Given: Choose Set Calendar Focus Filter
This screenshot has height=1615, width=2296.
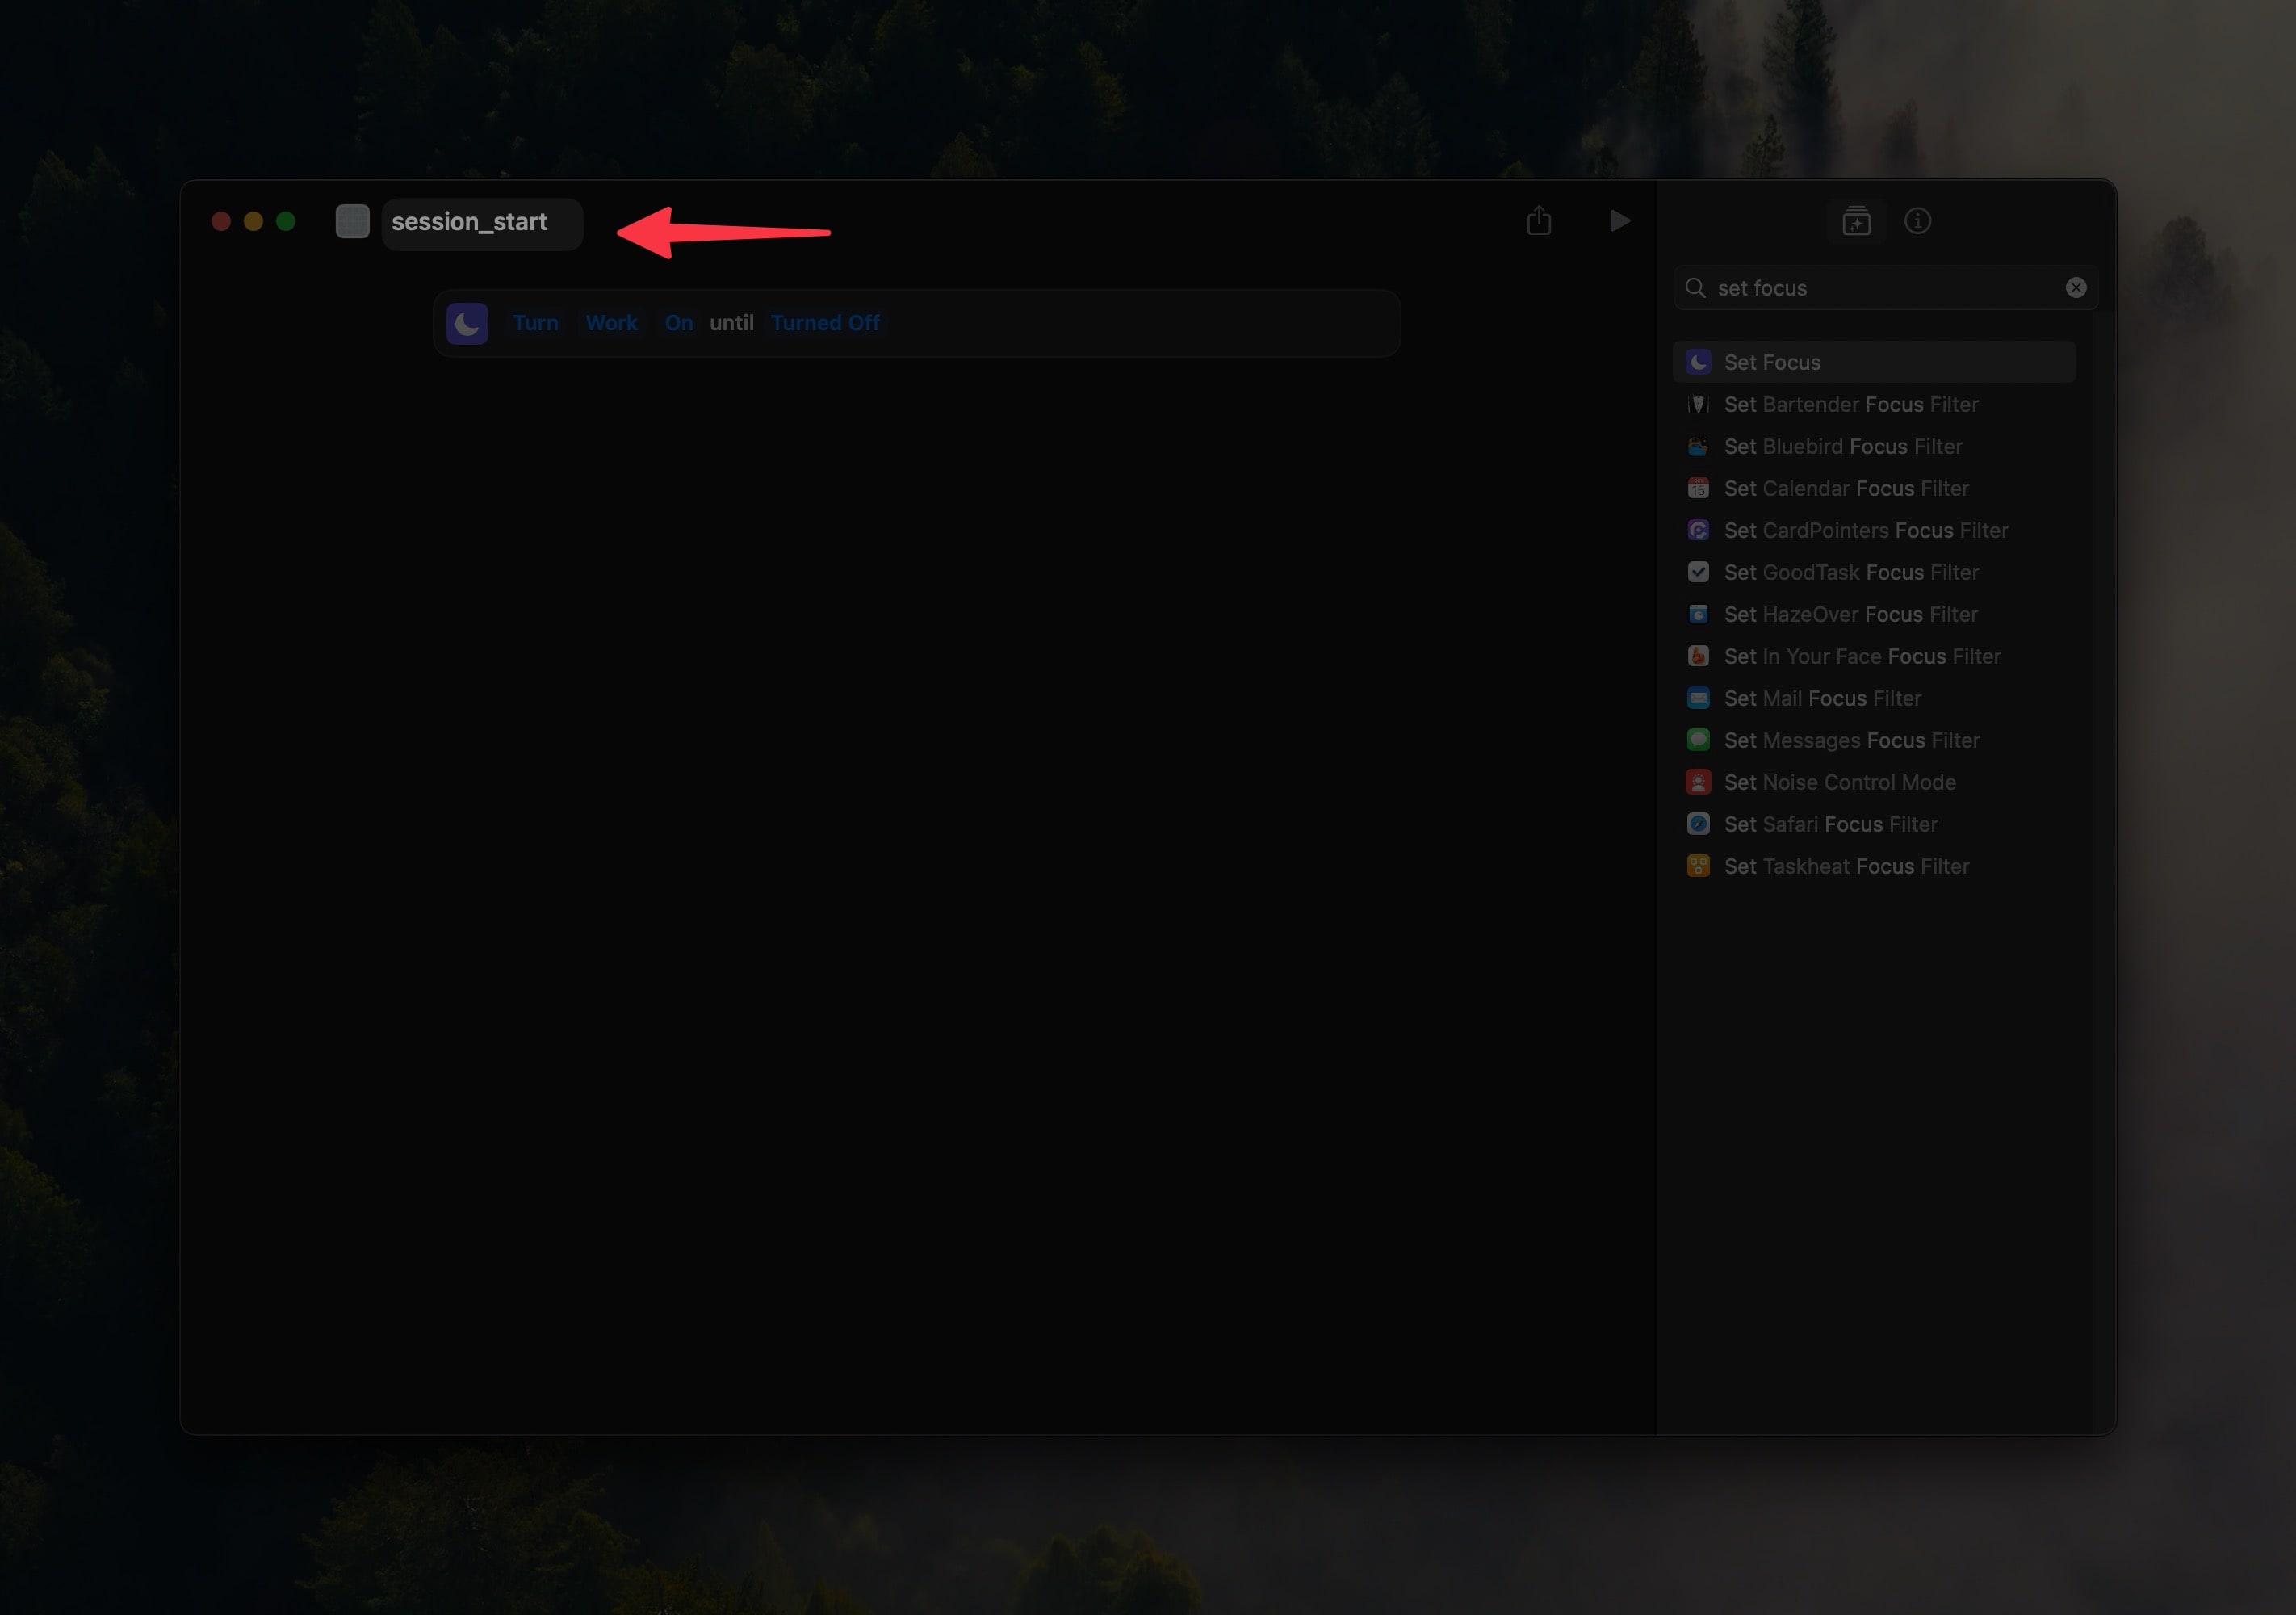Looking at the screenshot, I should 1845,488.
